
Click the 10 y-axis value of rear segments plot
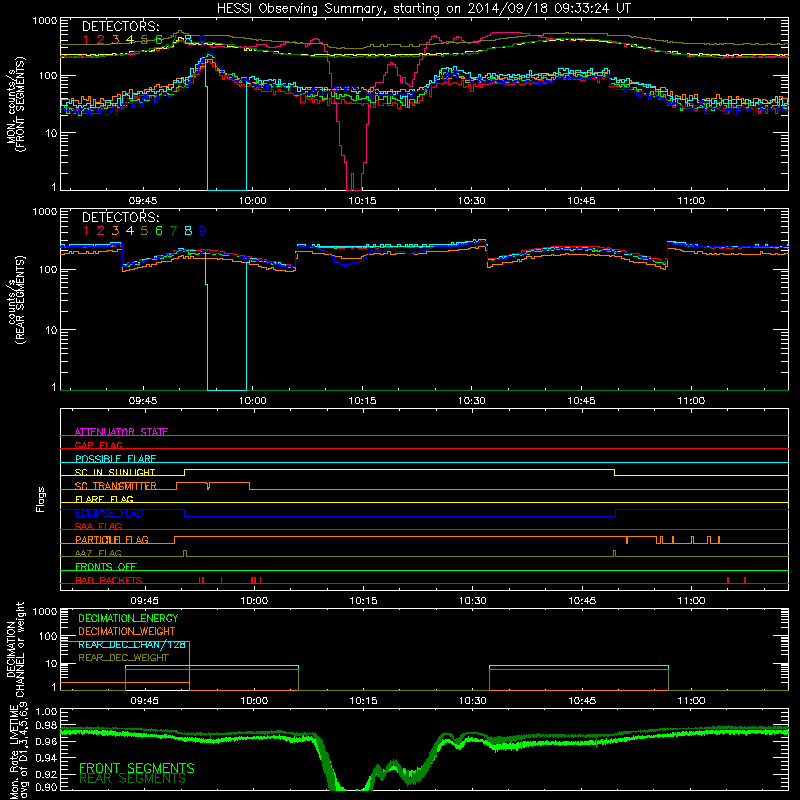coord(51,330)
